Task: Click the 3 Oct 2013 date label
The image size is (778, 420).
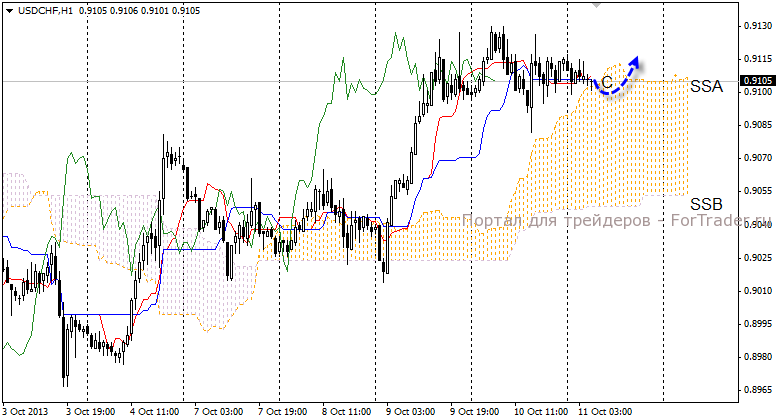Action: pos(25,412)
